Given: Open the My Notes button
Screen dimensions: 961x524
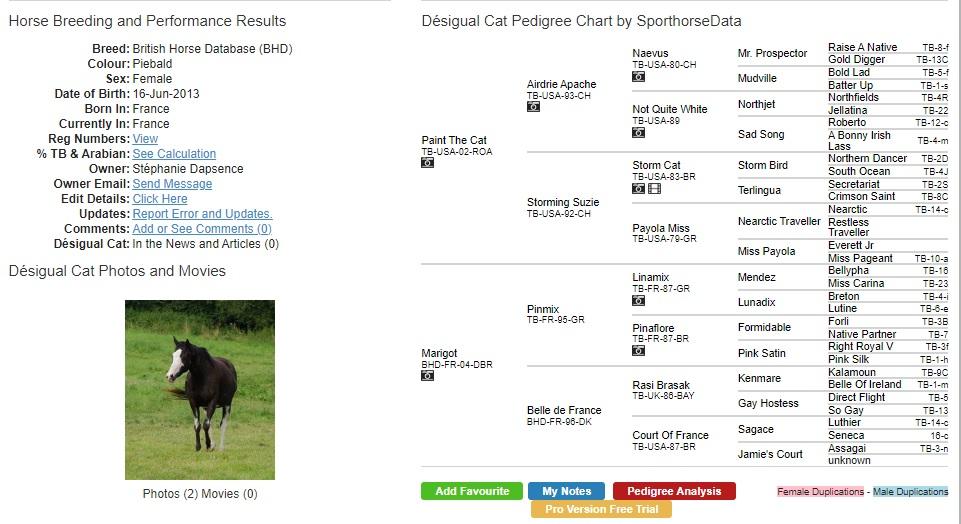Looking at the screenshot, I should (566, 491).
